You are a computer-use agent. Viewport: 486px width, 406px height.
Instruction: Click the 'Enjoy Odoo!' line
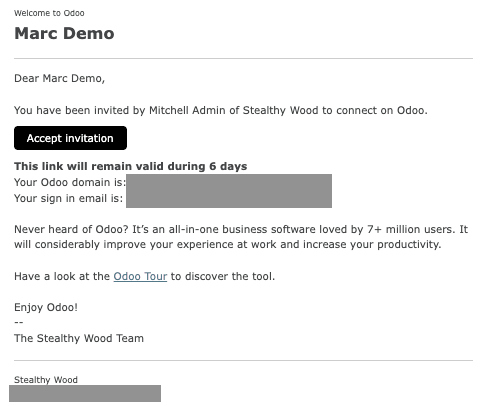(46, 307)
